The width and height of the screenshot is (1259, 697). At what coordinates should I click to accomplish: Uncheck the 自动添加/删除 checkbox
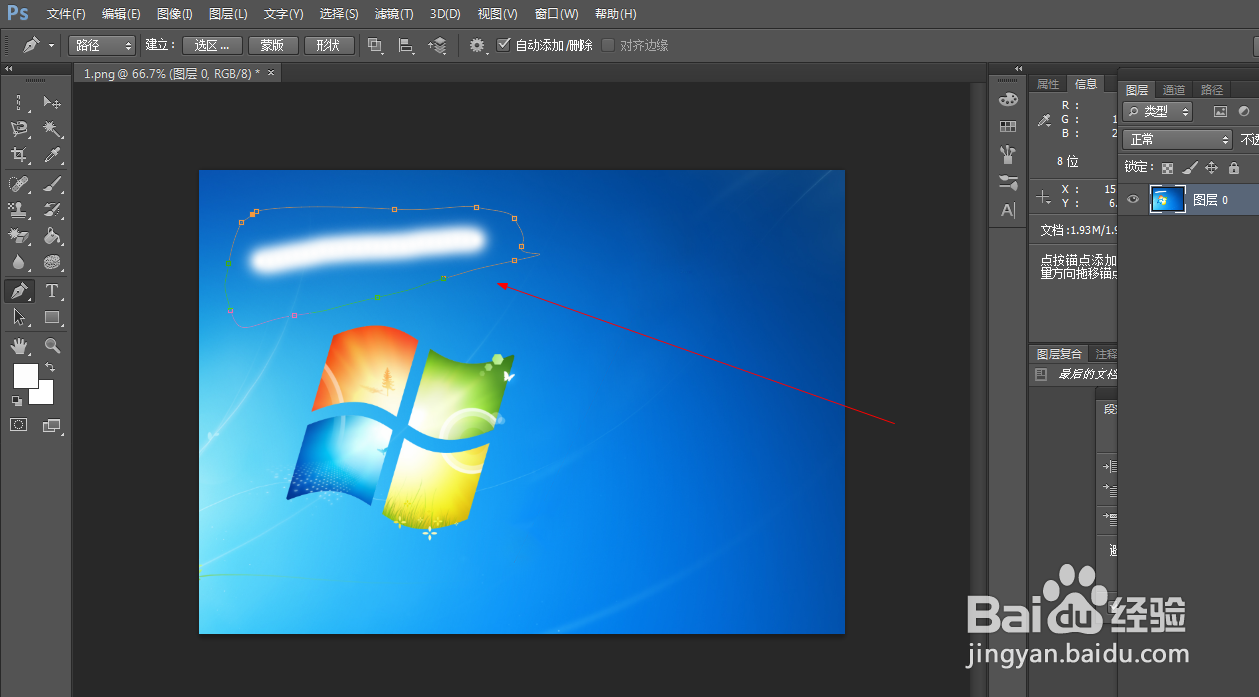tap(503, 45)
